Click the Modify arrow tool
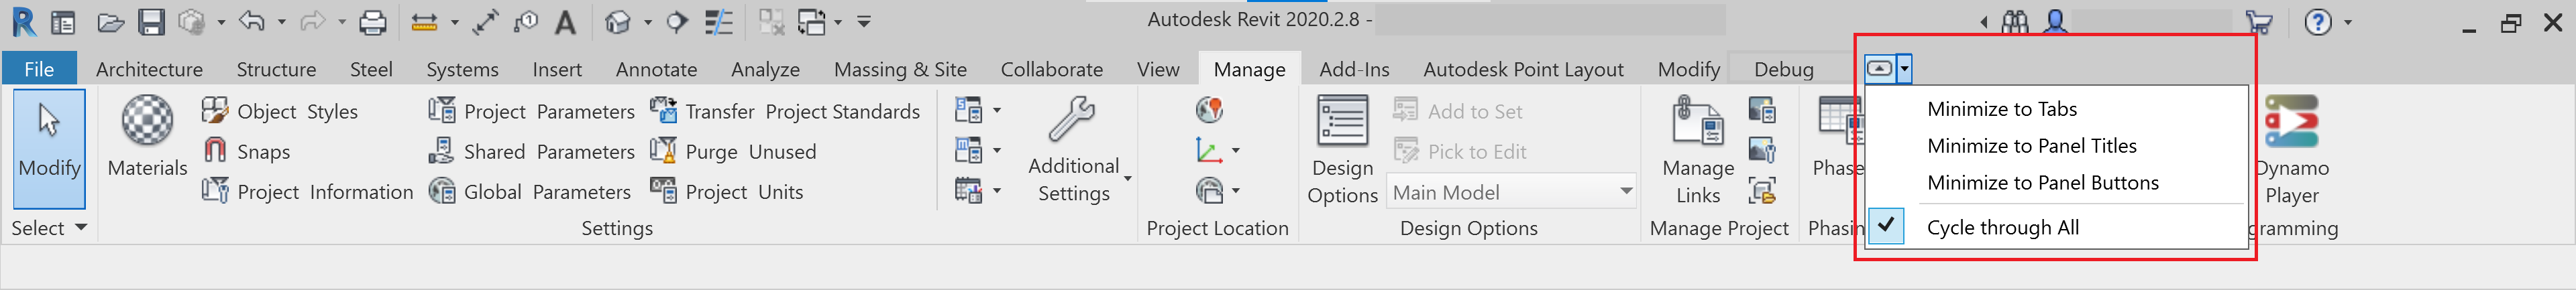This screenshot has height=290, width=2576. [x=49, y=136]
